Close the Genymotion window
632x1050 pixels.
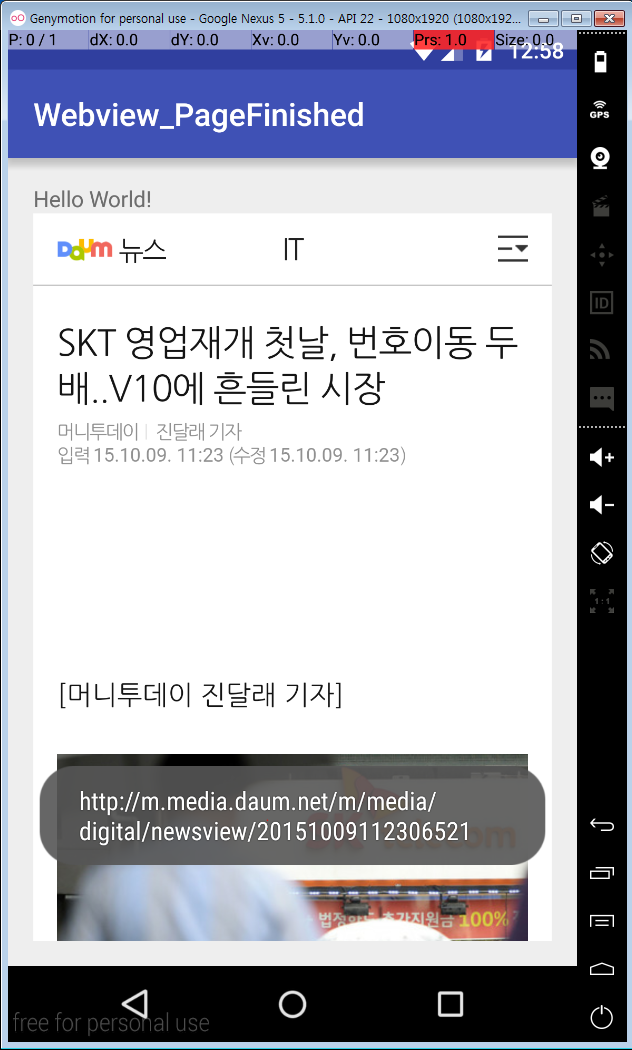609,18
